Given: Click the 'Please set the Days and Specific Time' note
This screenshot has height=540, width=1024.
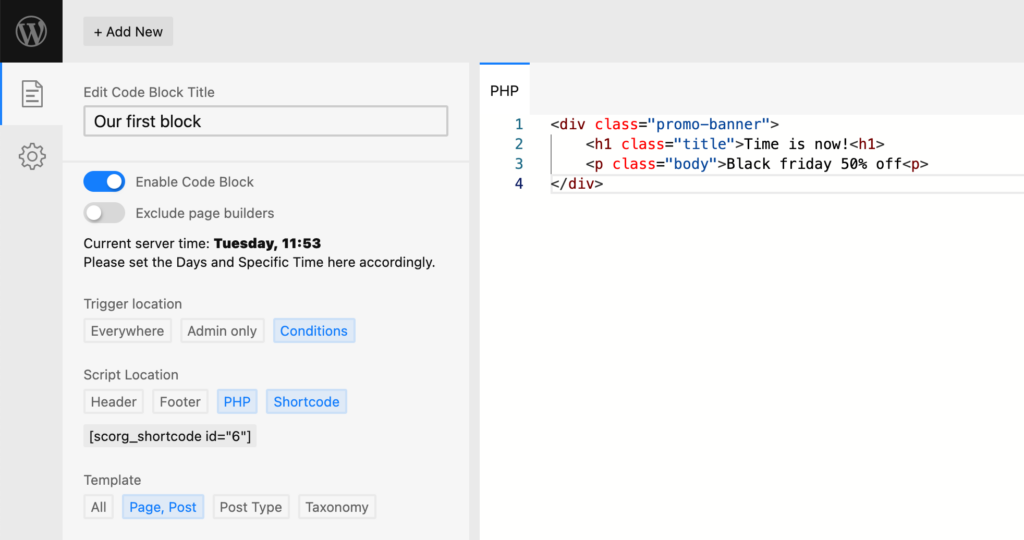Looking at the screenshot, I should coord(259,262).
